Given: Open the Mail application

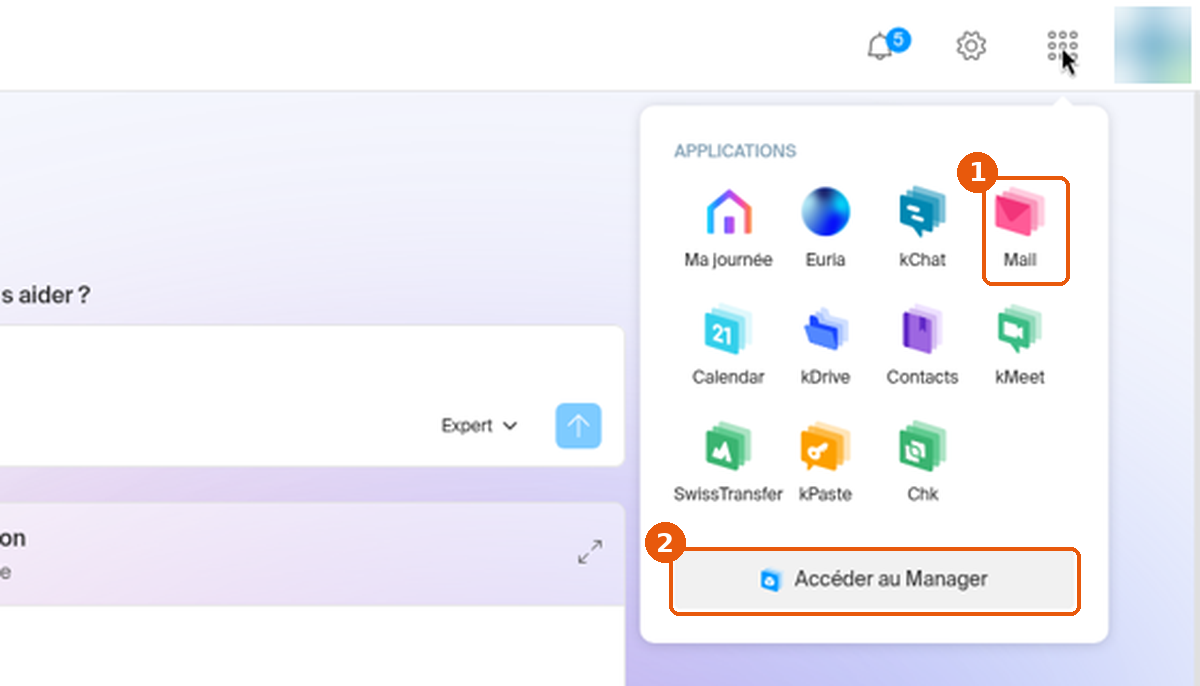Looking at the screenshot, I should coord(1020,228).
